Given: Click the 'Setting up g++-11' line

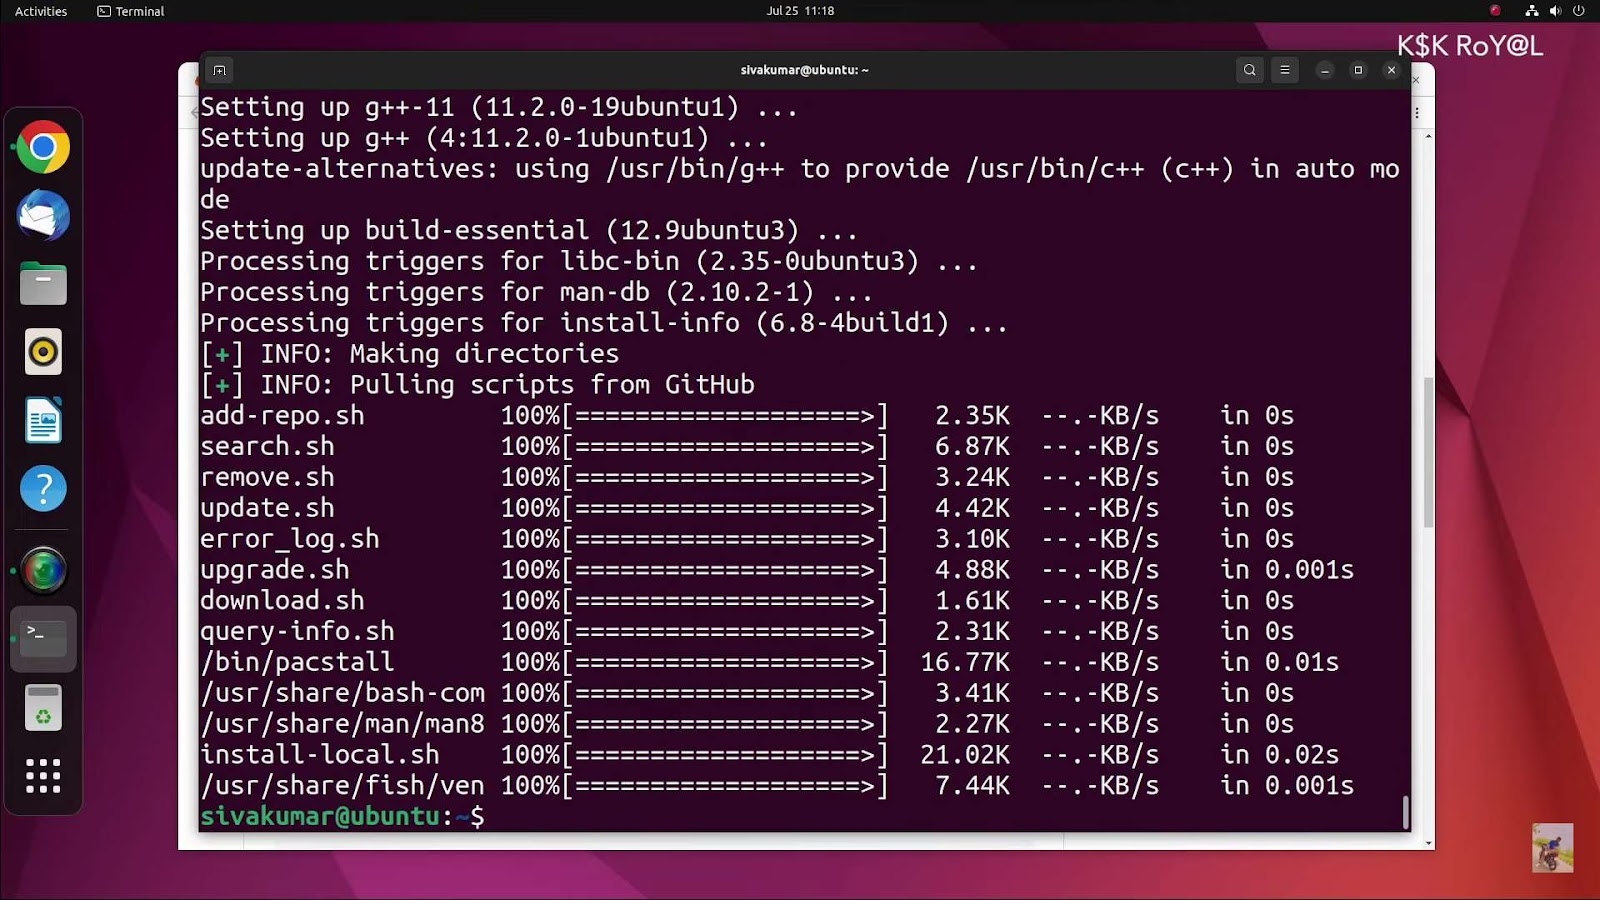Looking at the screenshot, I should click(x=499, y=107).
